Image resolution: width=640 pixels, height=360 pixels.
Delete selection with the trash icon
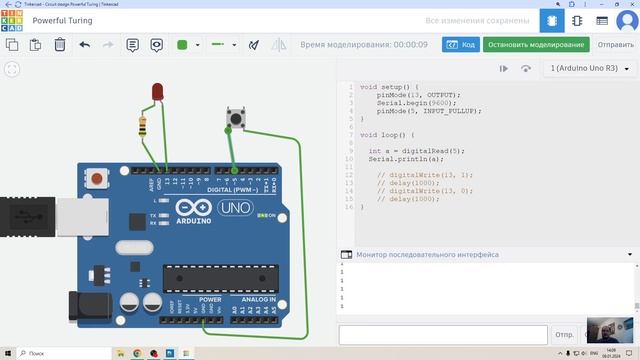60,44
